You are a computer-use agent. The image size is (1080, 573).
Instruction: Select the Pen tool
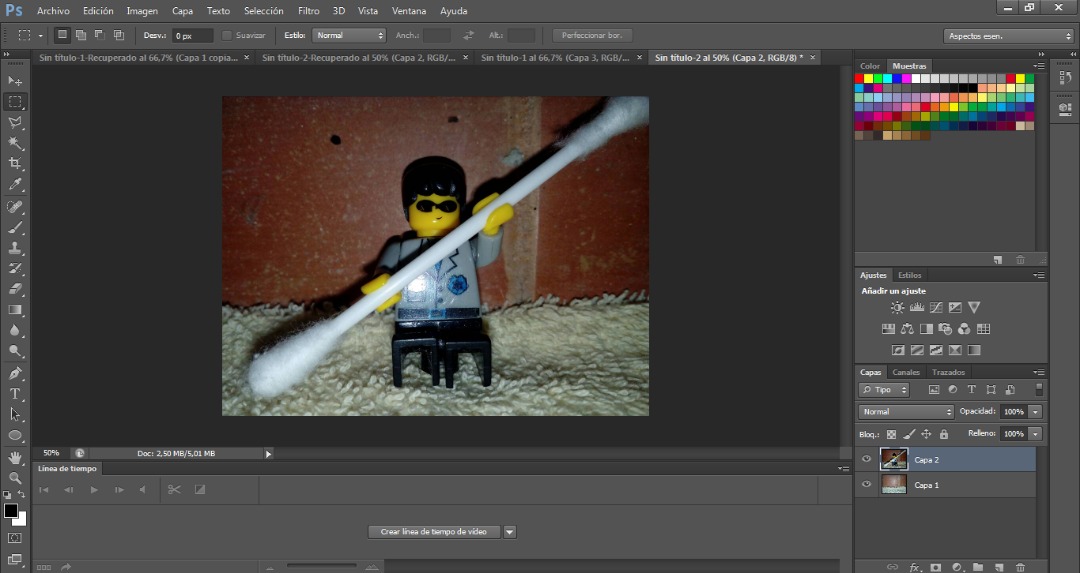click(x=15, y=373)
